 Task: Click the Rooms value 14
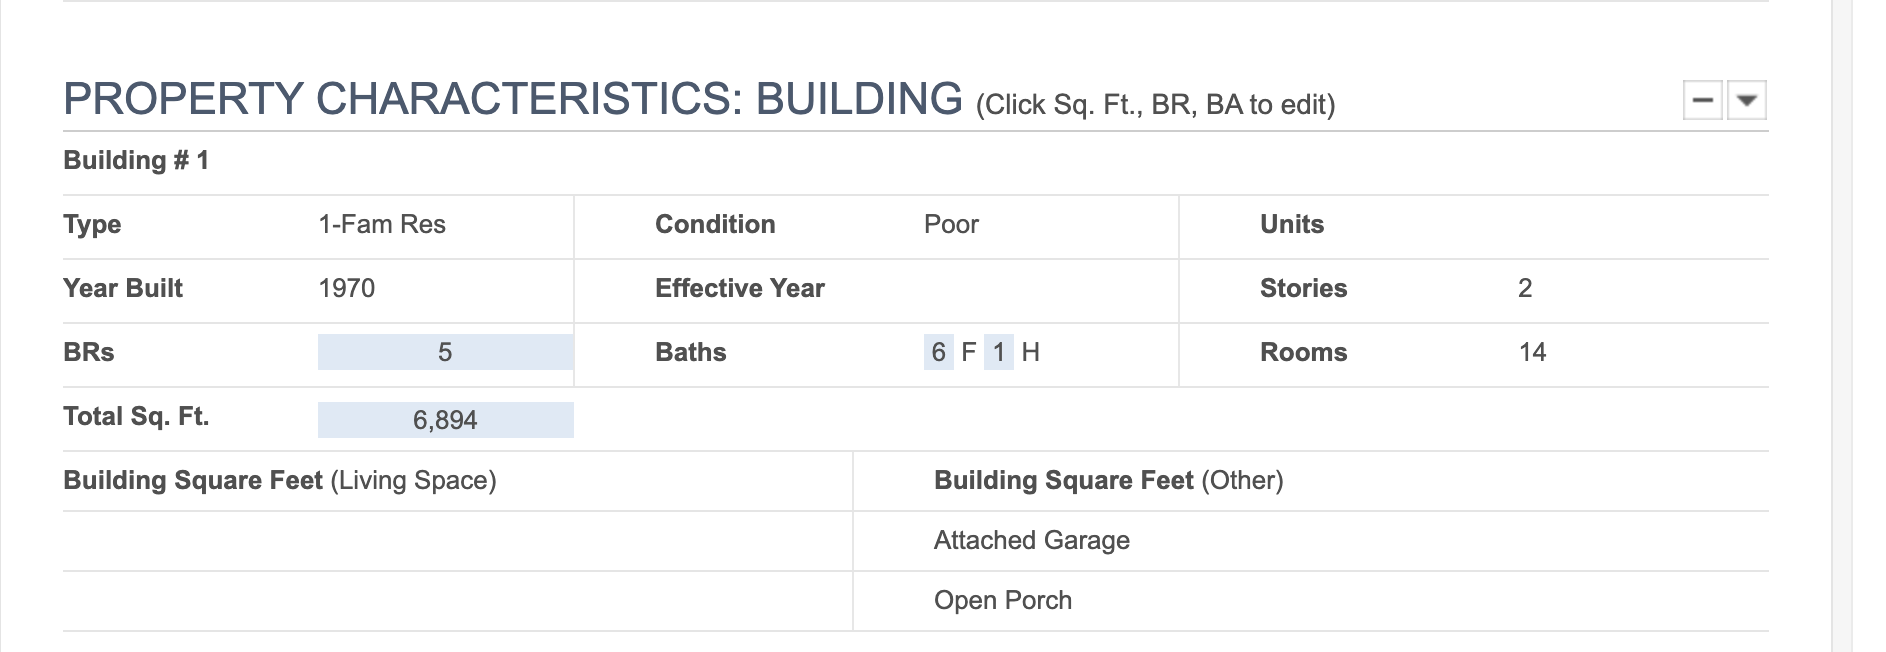point(1532,352)
